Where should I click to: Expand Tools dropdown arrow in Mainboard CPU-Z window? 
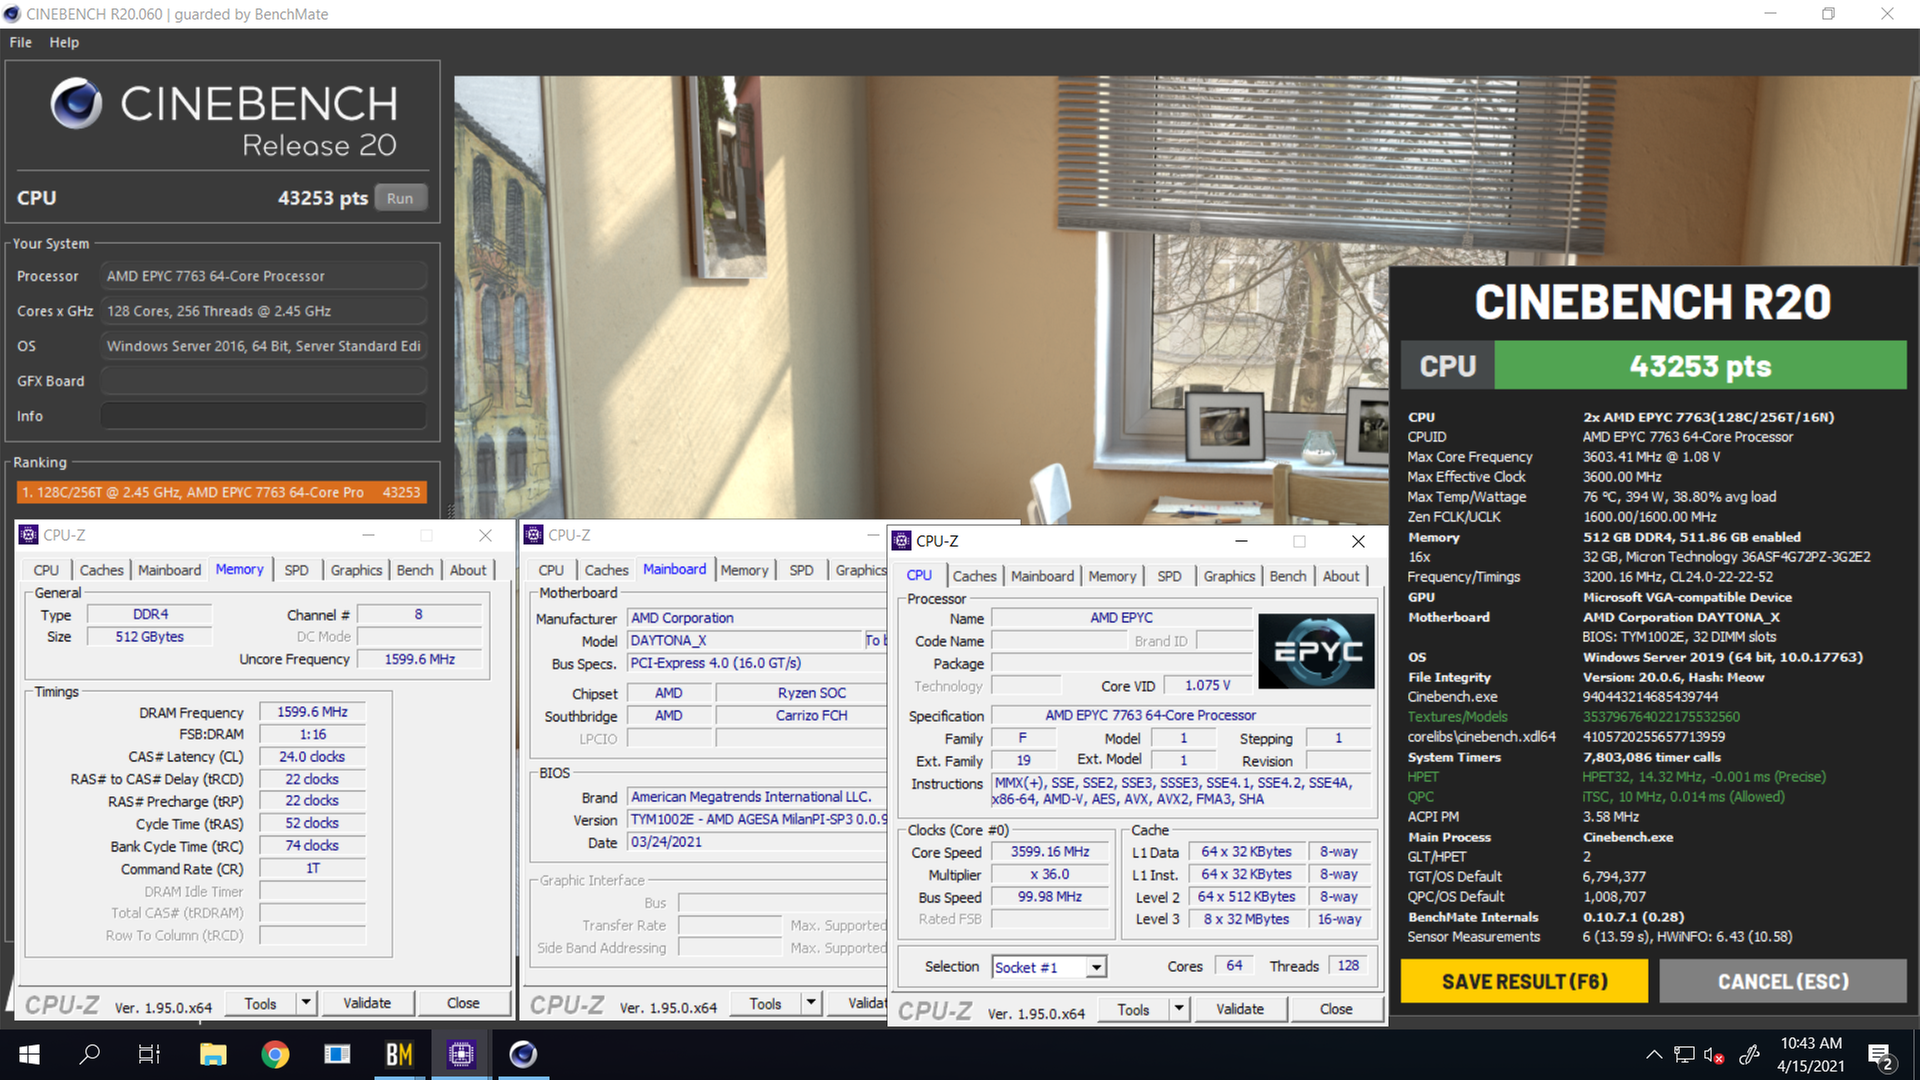click(811, 1003)
